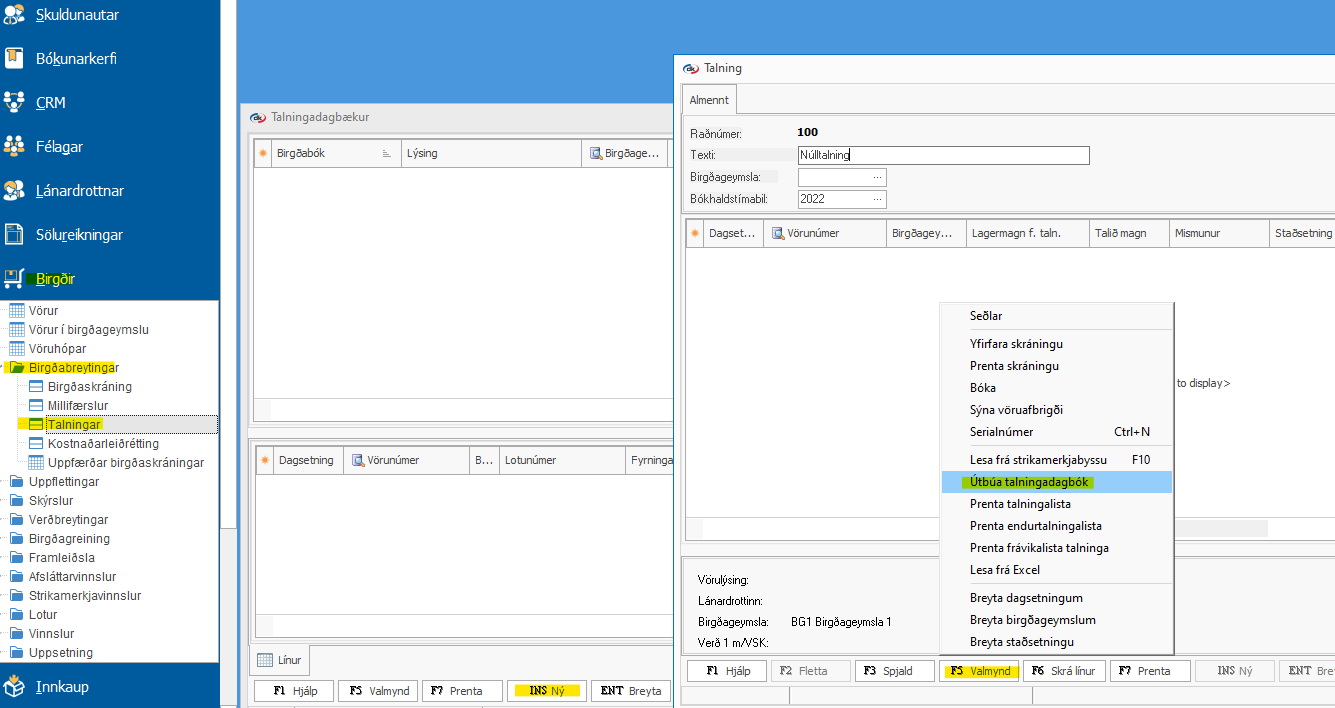Screen dimensions: 1335x708
Task: Select Talningar in the tree
Action: click(x=75, y=425)
